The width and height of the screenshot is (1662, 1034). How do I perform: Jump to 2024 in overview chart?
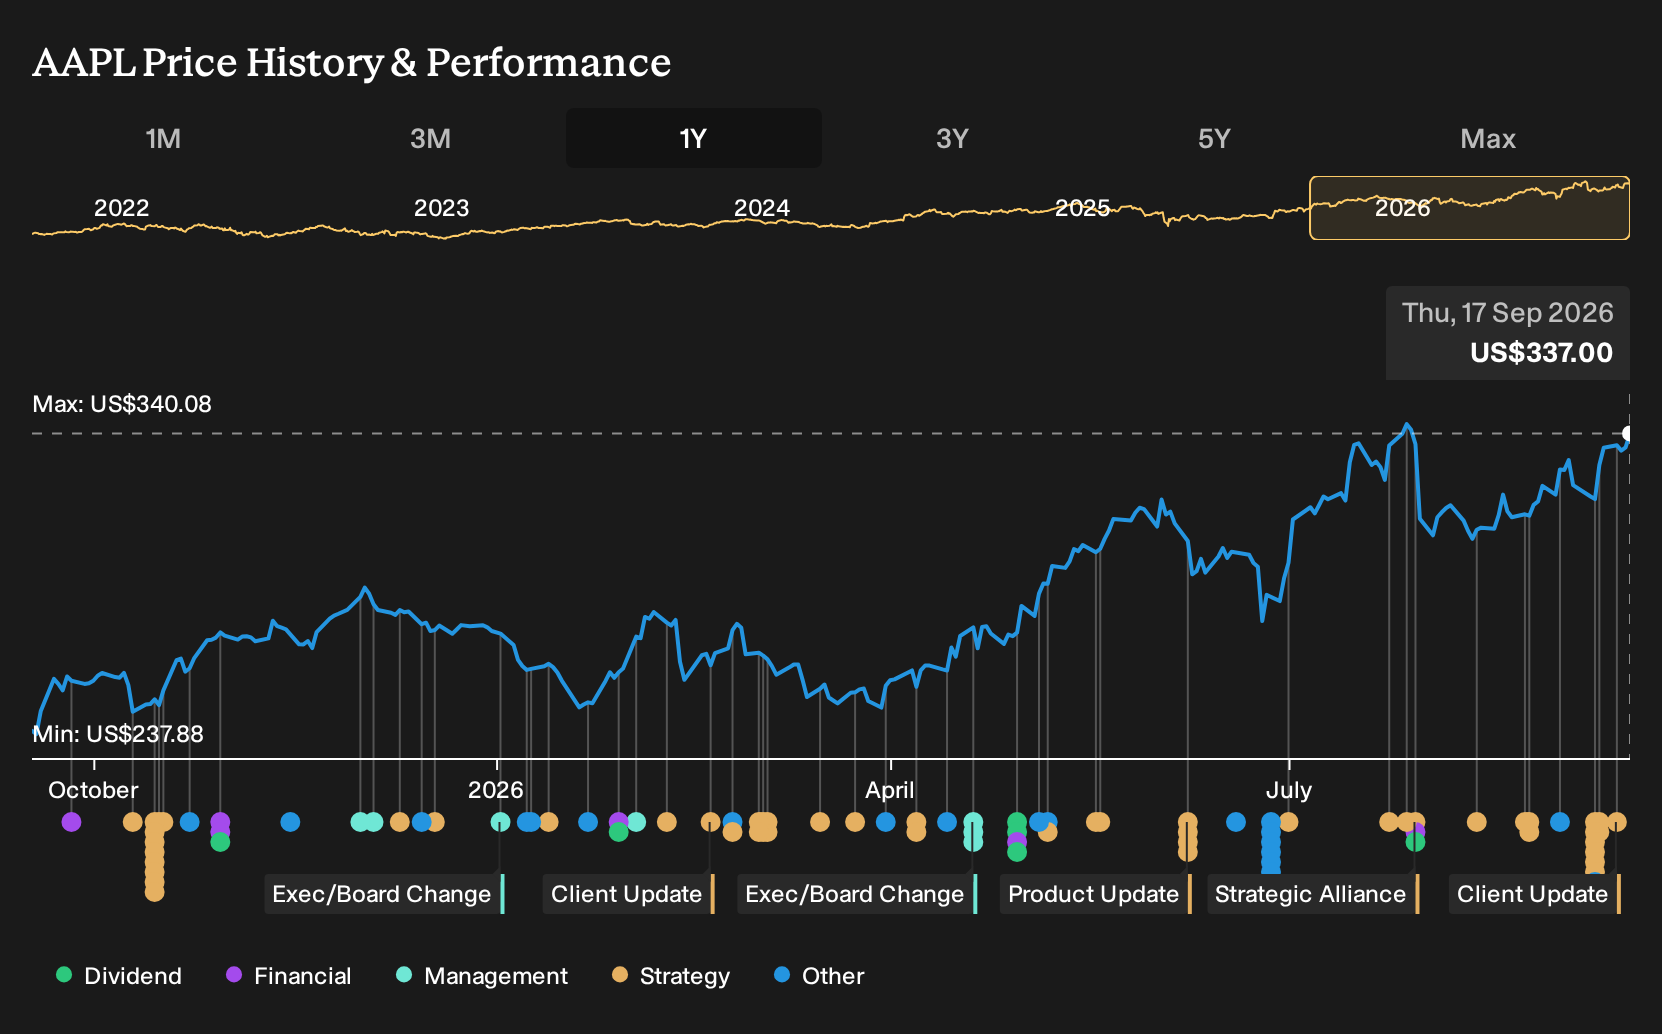point(762,208)
